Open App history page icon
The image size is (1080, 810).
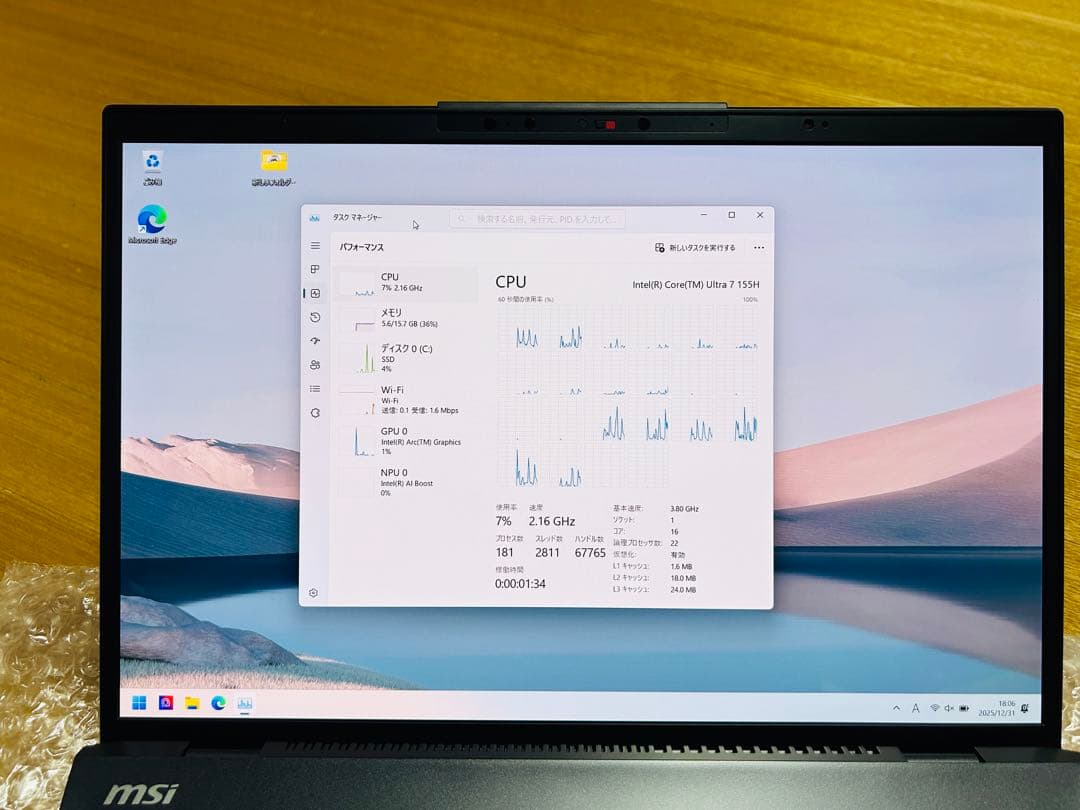tap(315, 317)
